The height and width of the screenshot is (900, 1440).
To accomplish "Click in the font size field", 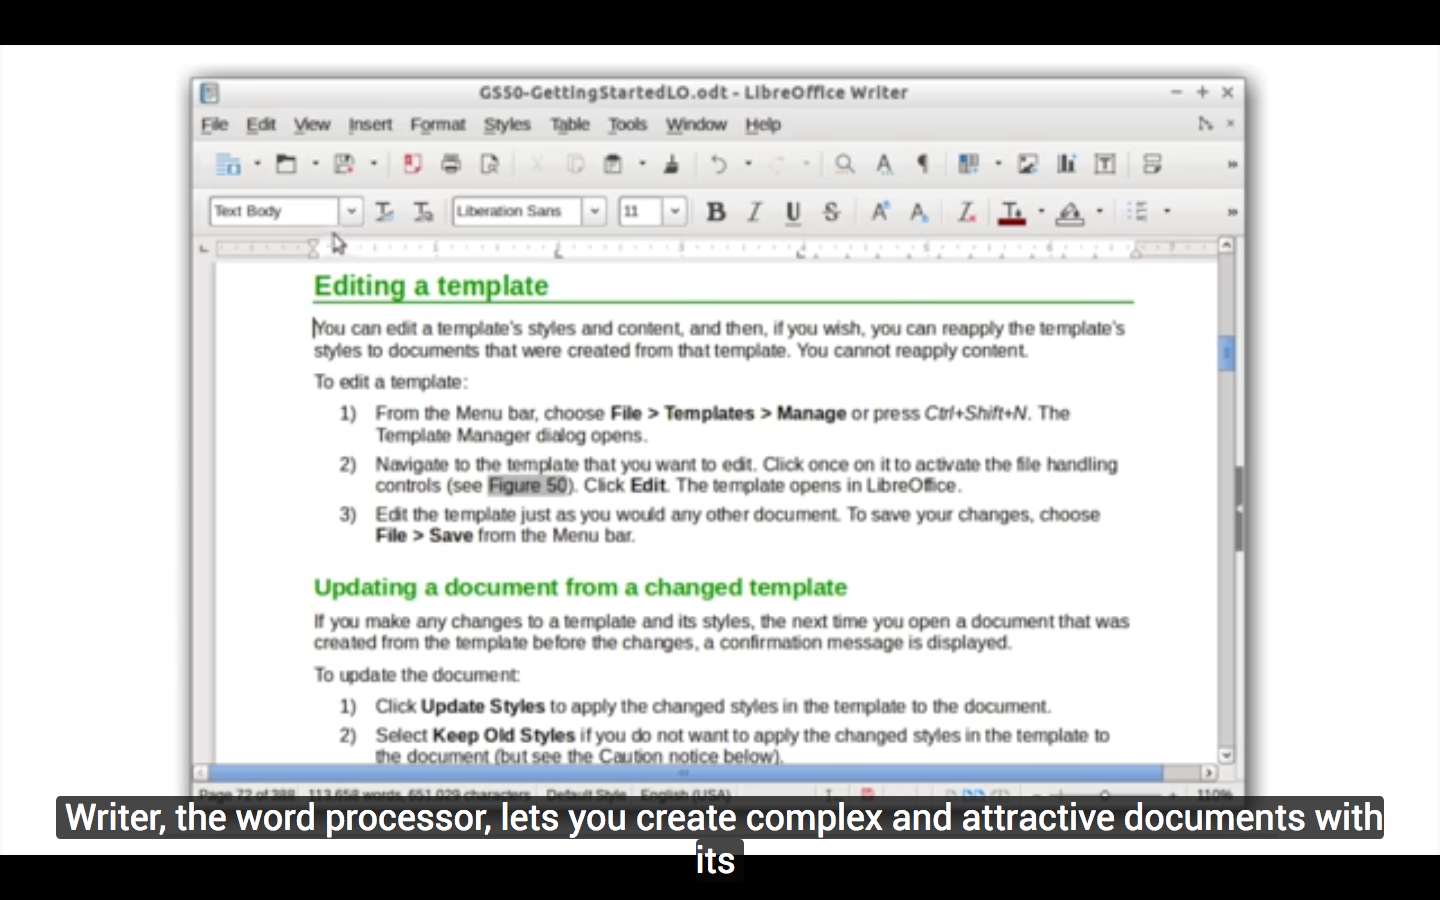I will point(641,211).
